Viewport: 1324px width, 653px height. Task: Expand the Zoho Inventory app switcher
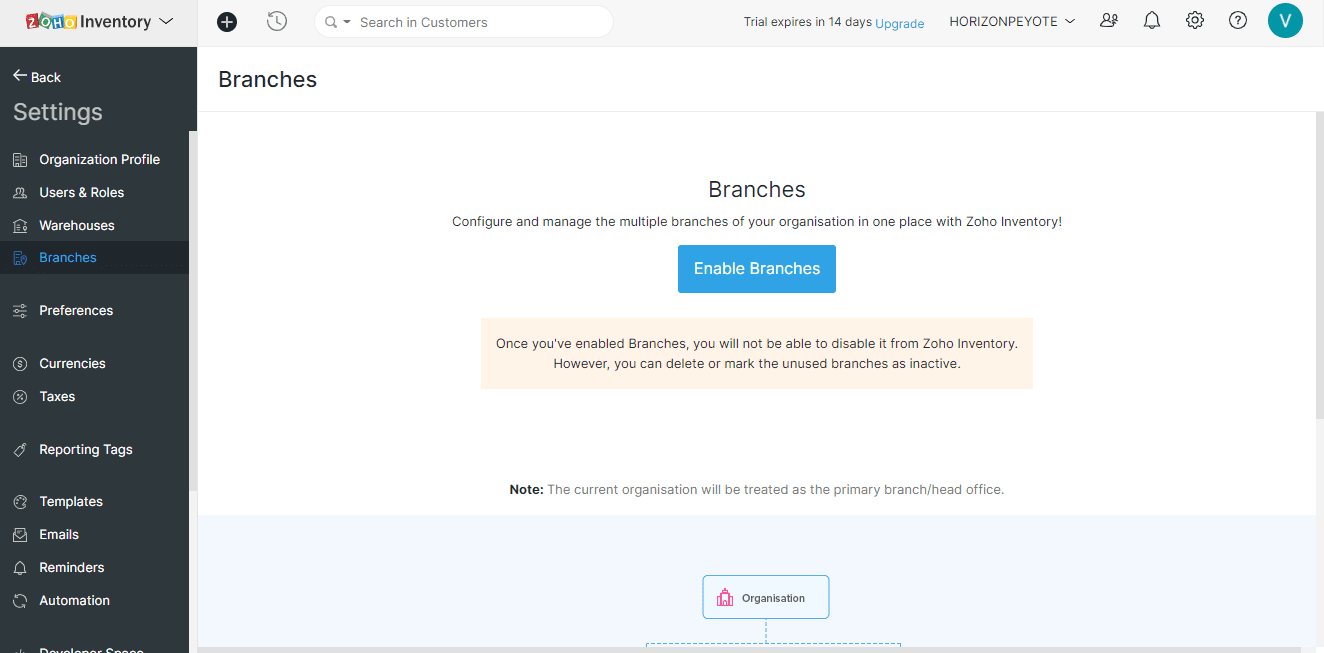coord(166,22)
